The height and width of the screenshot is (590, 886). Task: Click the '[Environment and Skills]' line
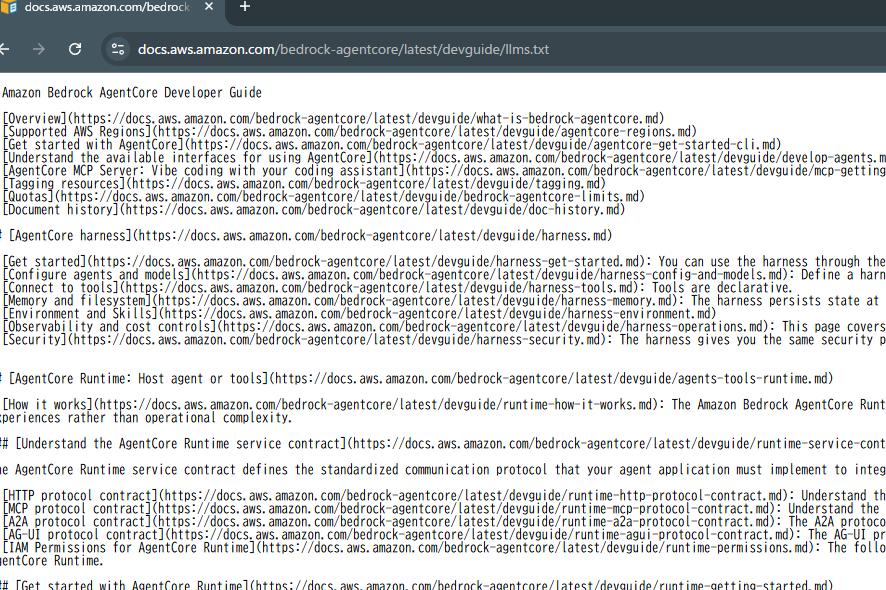pos(359,314)
